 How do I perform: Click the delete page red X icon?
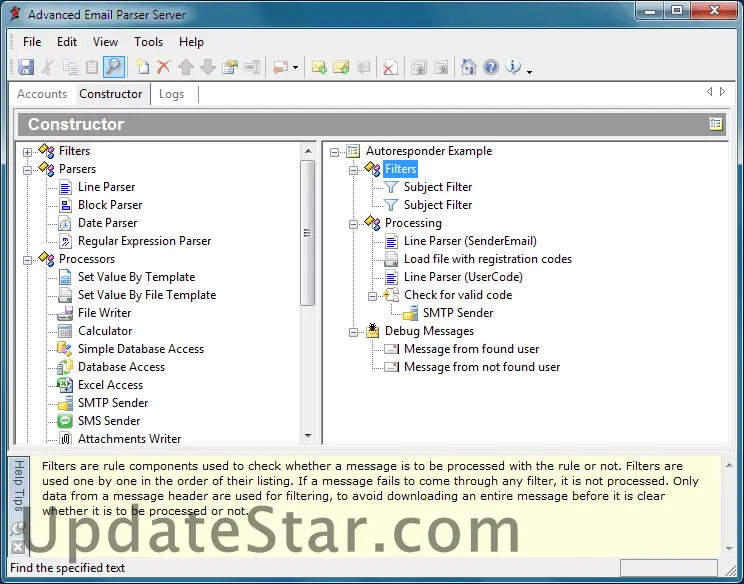click(390, 67)
